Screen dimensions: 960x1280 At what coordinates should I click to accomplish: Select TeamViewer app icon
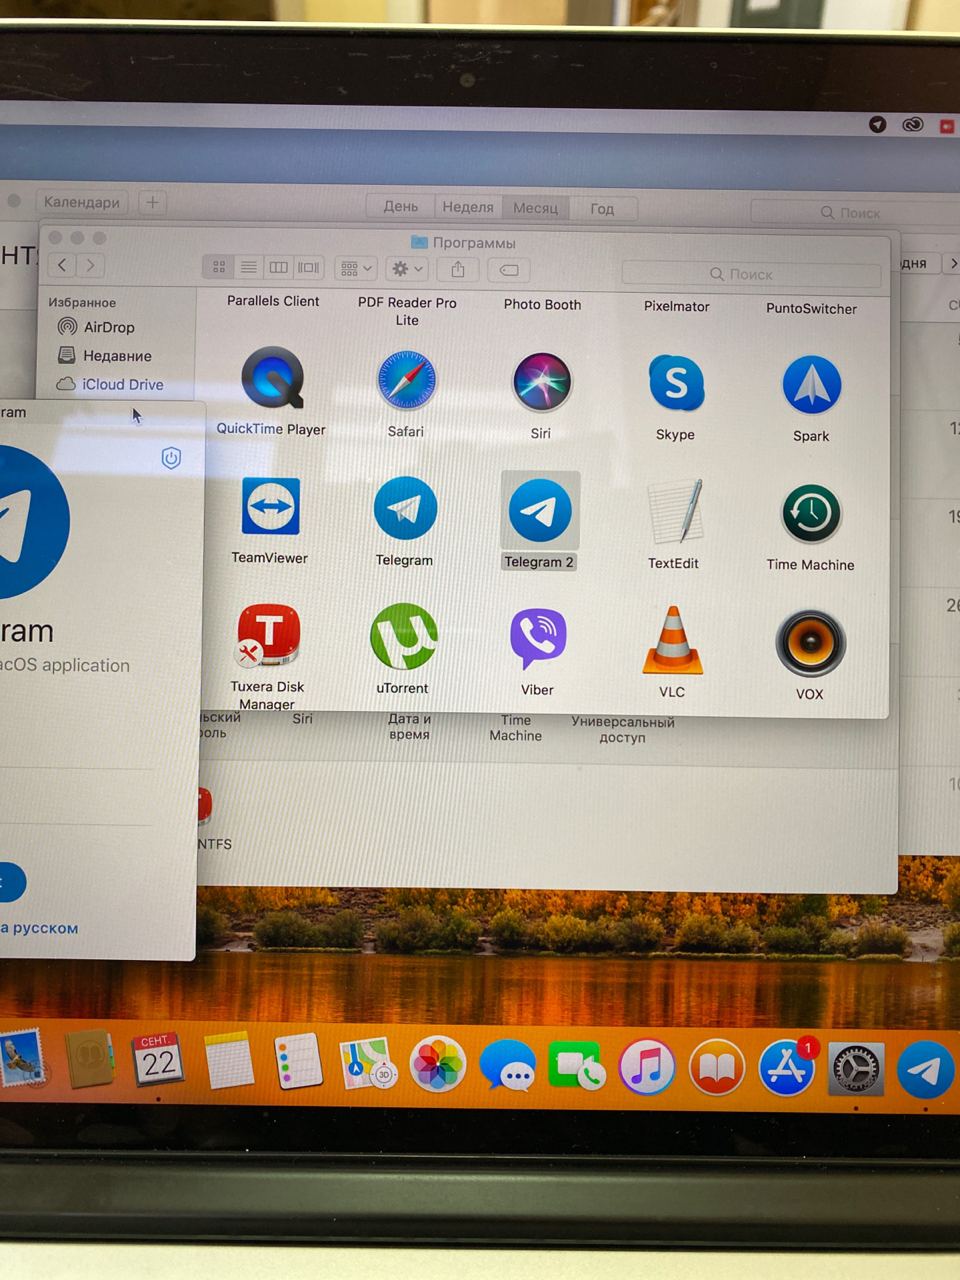(270, 506)
